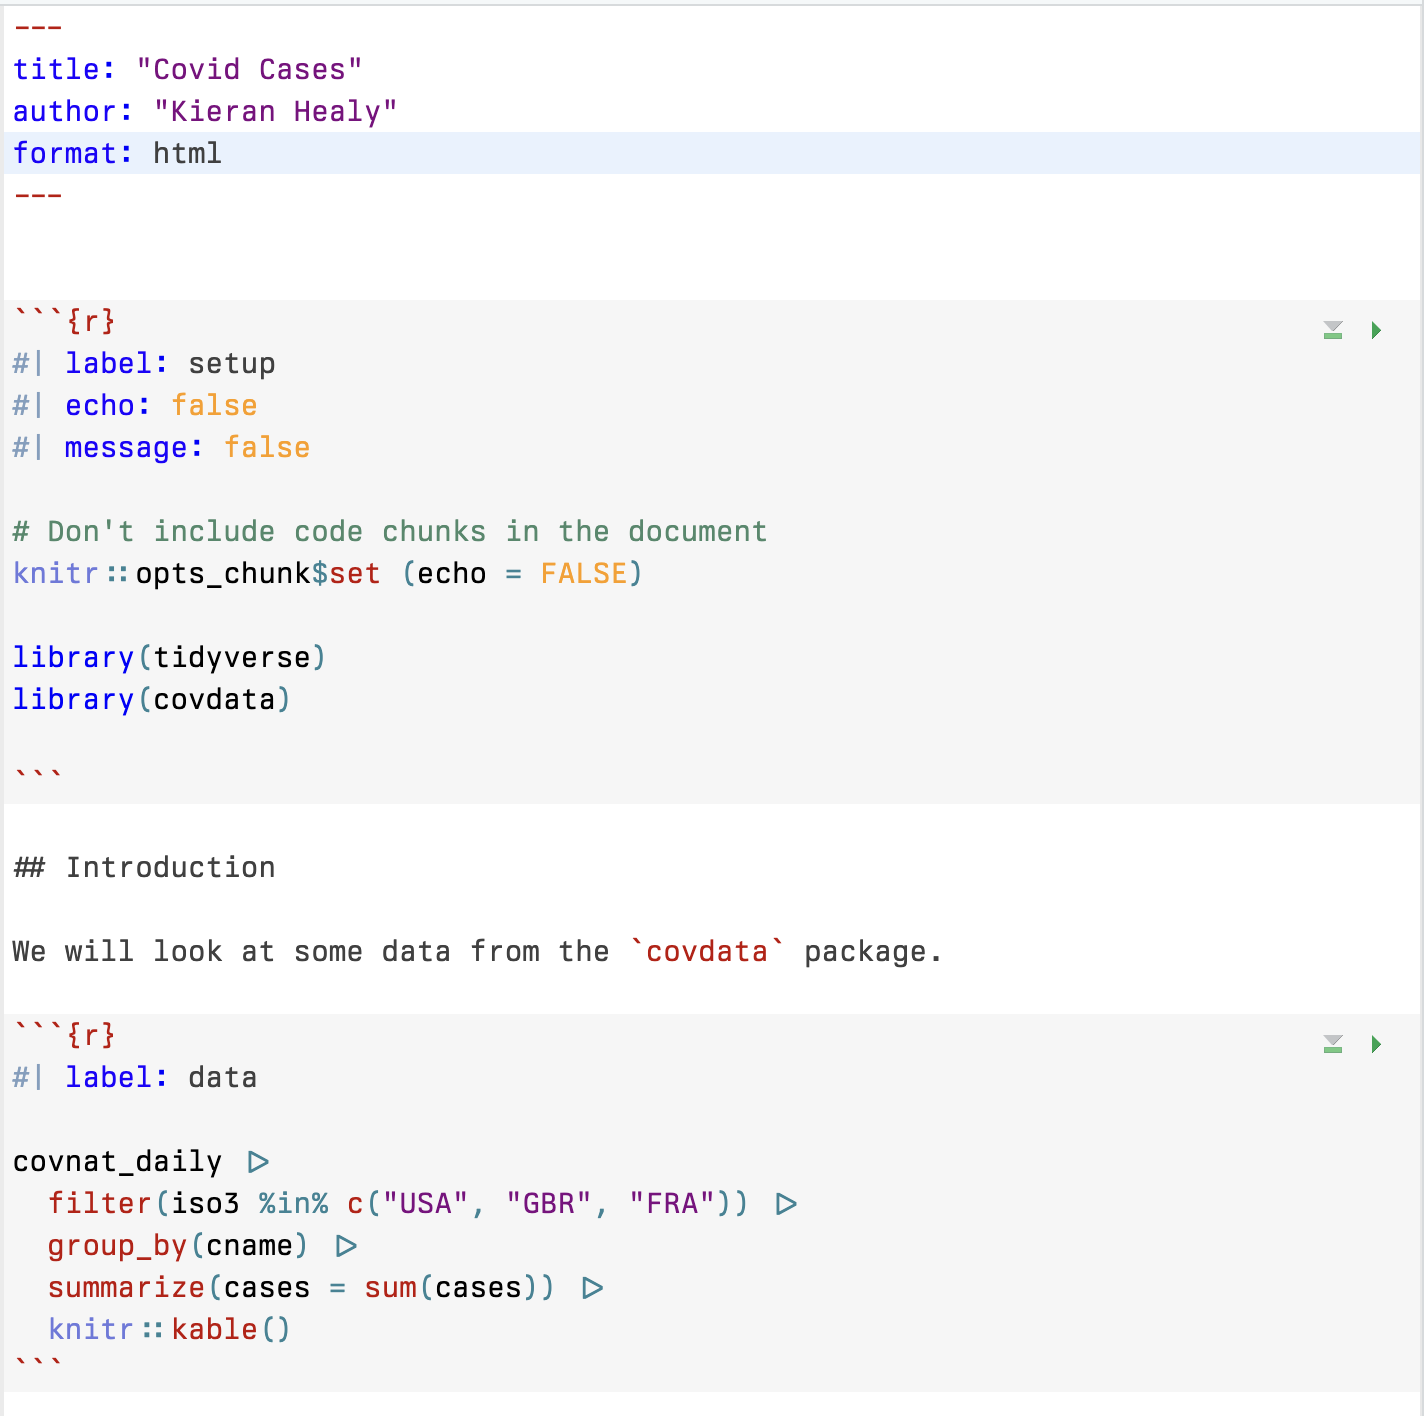Click the inline `covdata` code in the paragraph
This screenshot has height=1416, width=1424.
707,952
